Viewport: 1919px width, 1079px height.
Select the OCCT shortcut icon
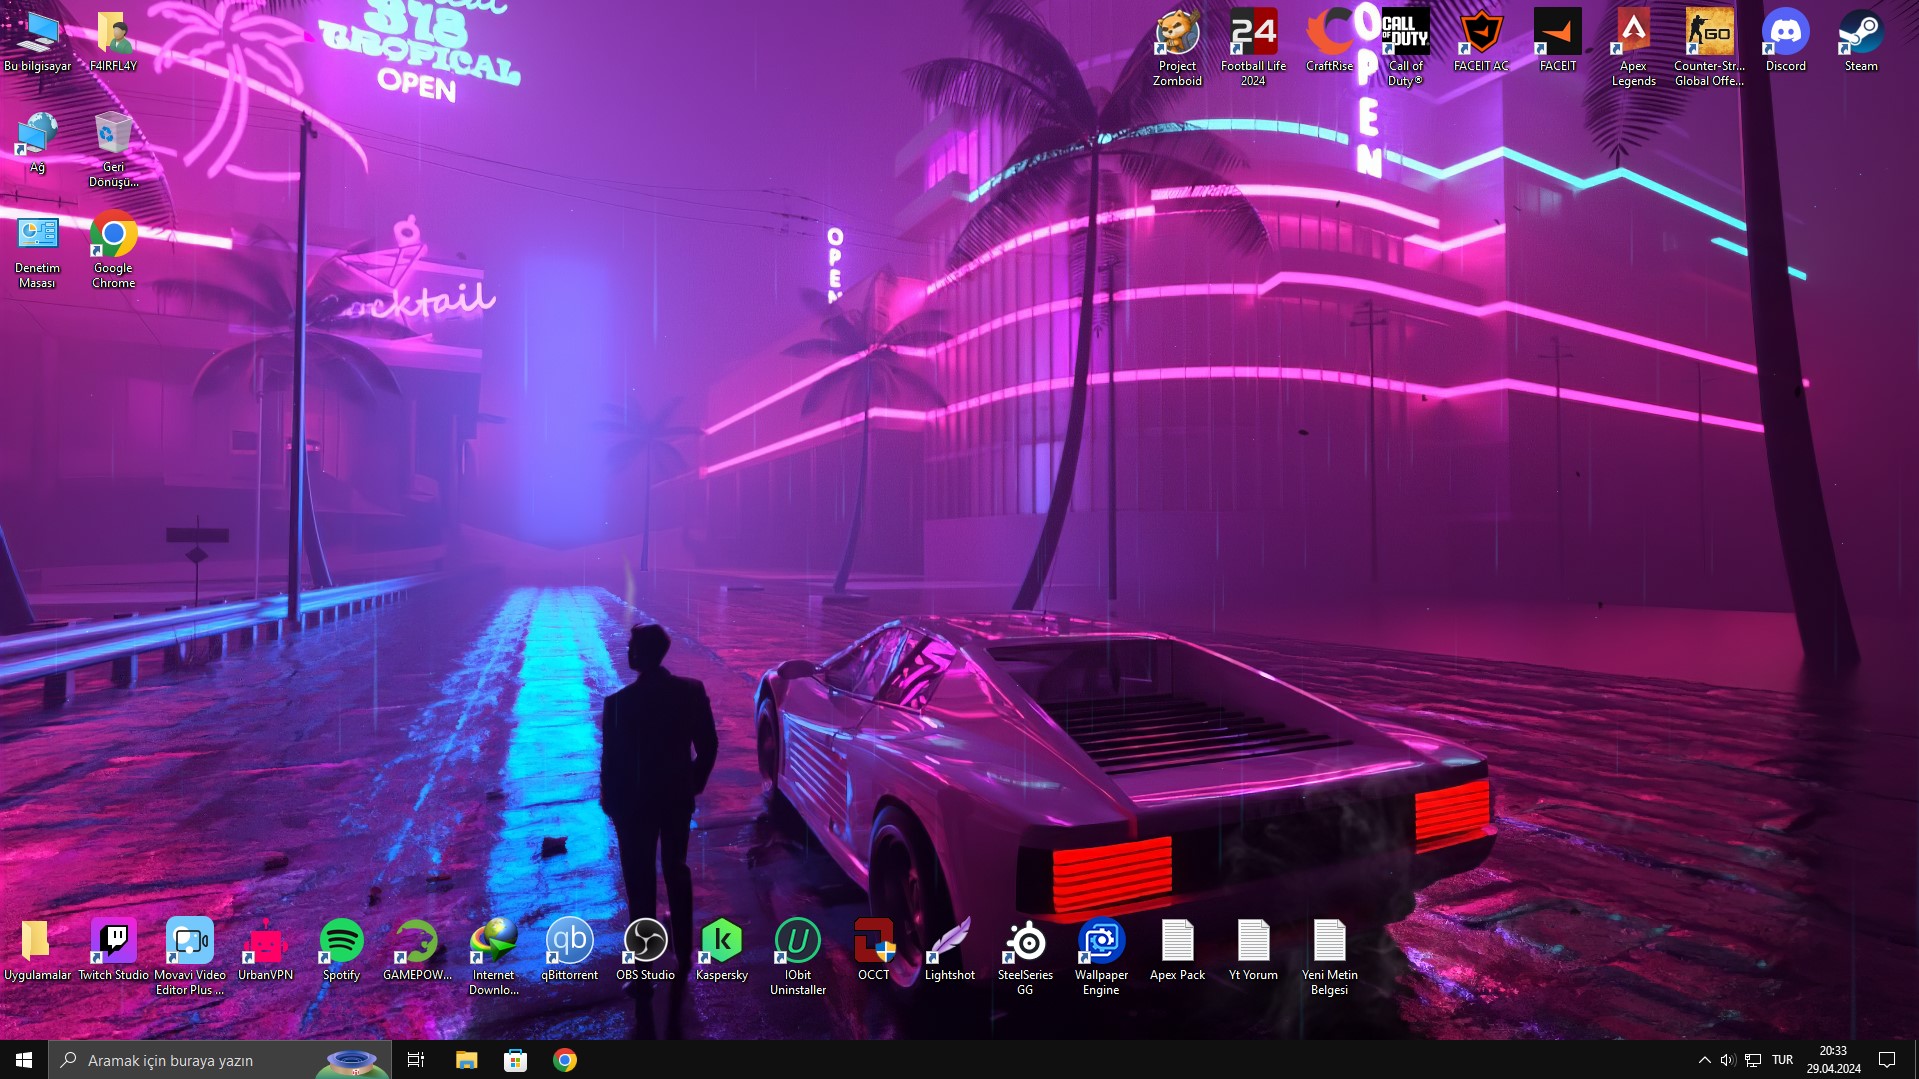coord(874,950)
